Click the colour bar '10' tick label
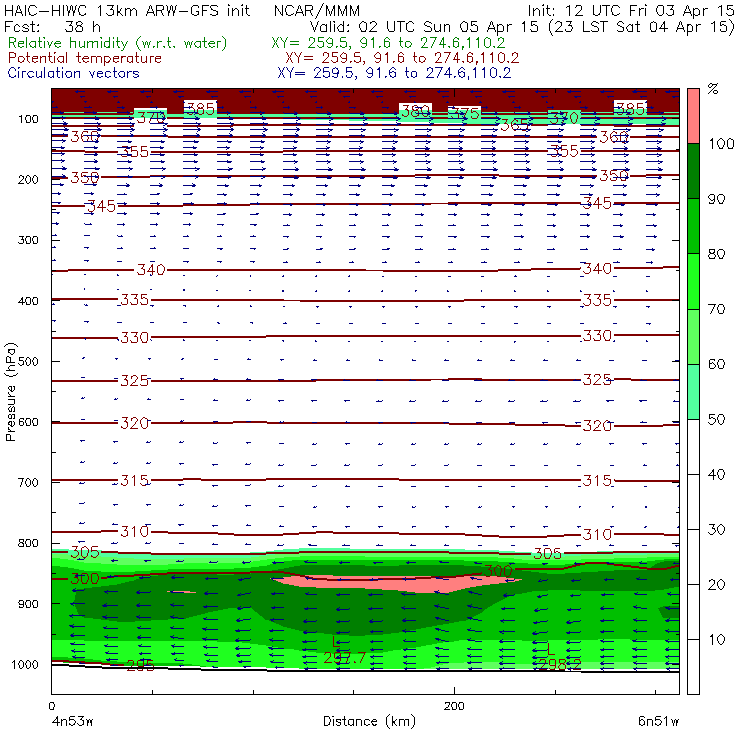 [x=716, y=640]
